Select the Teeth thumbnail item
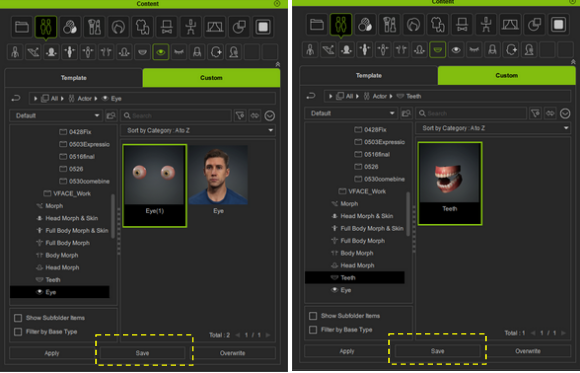This screenshot has height=373, width=580. pyautogui.click(x=450, y=184)
